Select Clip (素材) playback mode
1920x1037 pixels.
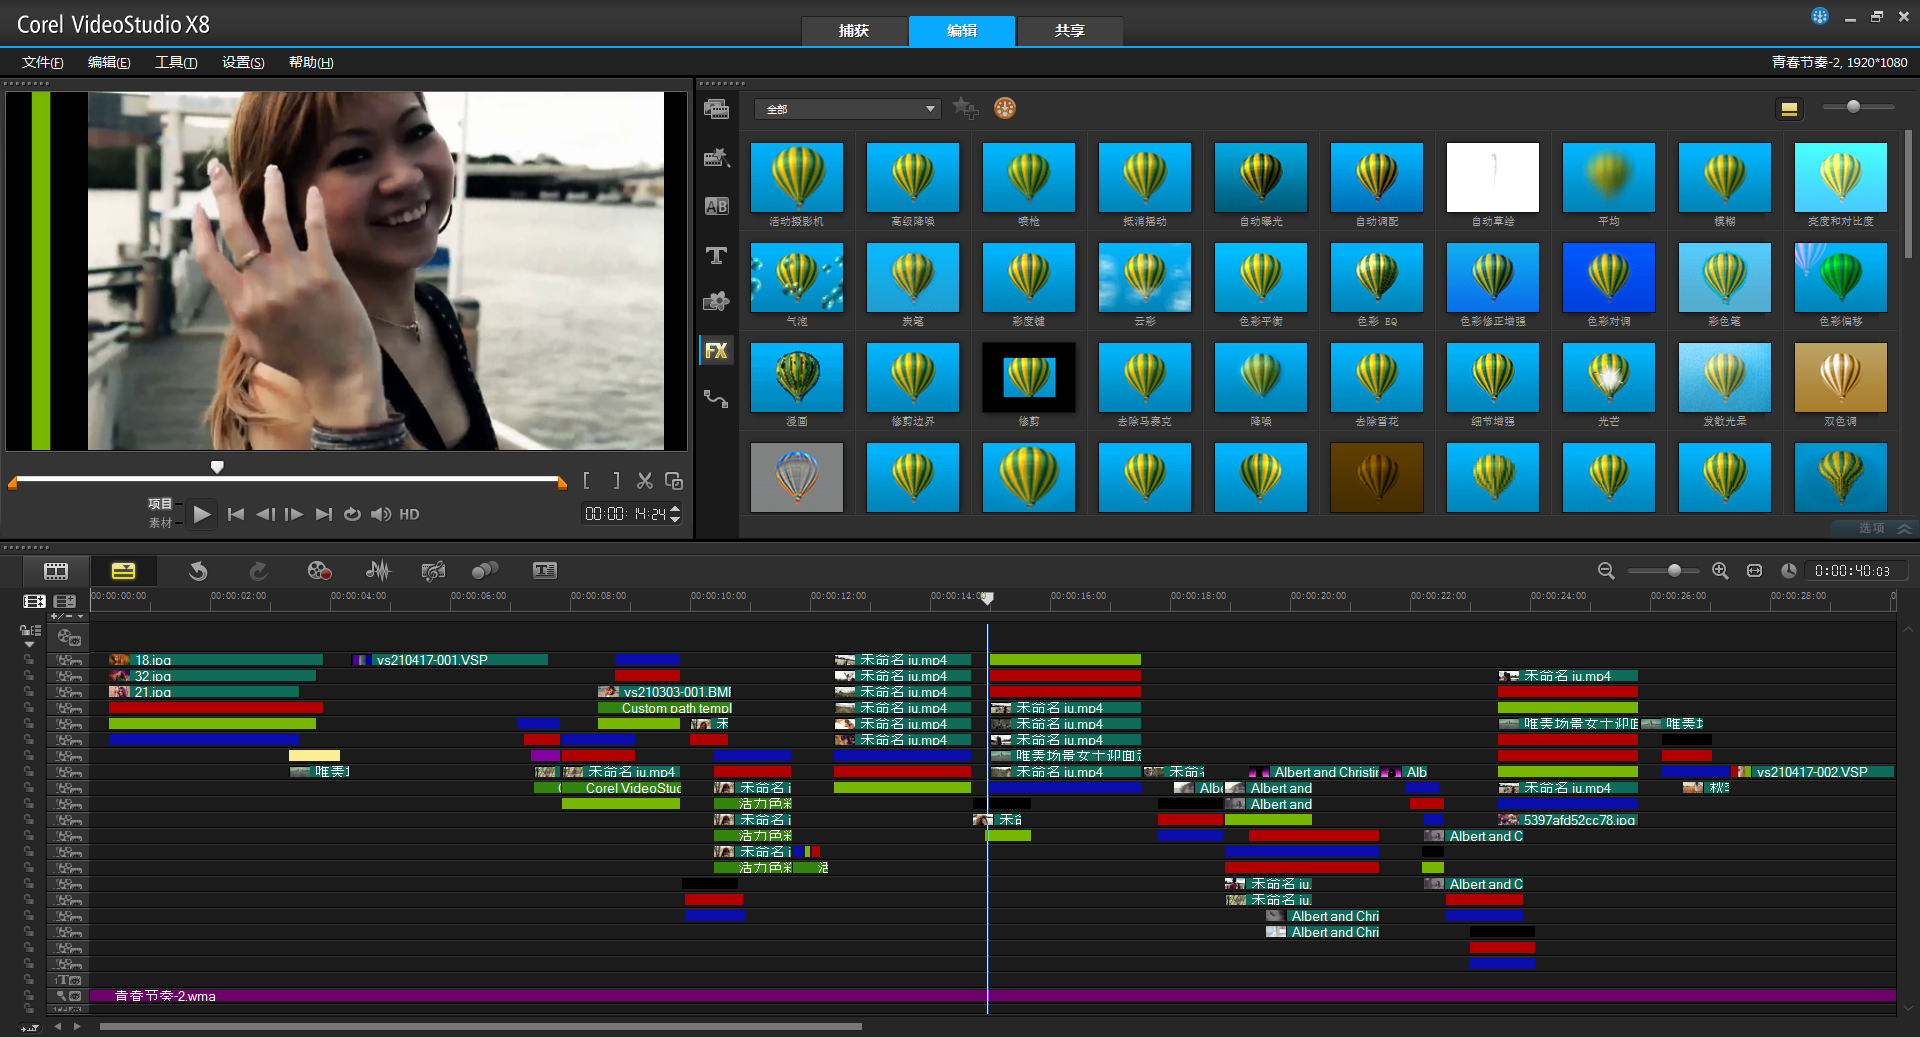160,523
